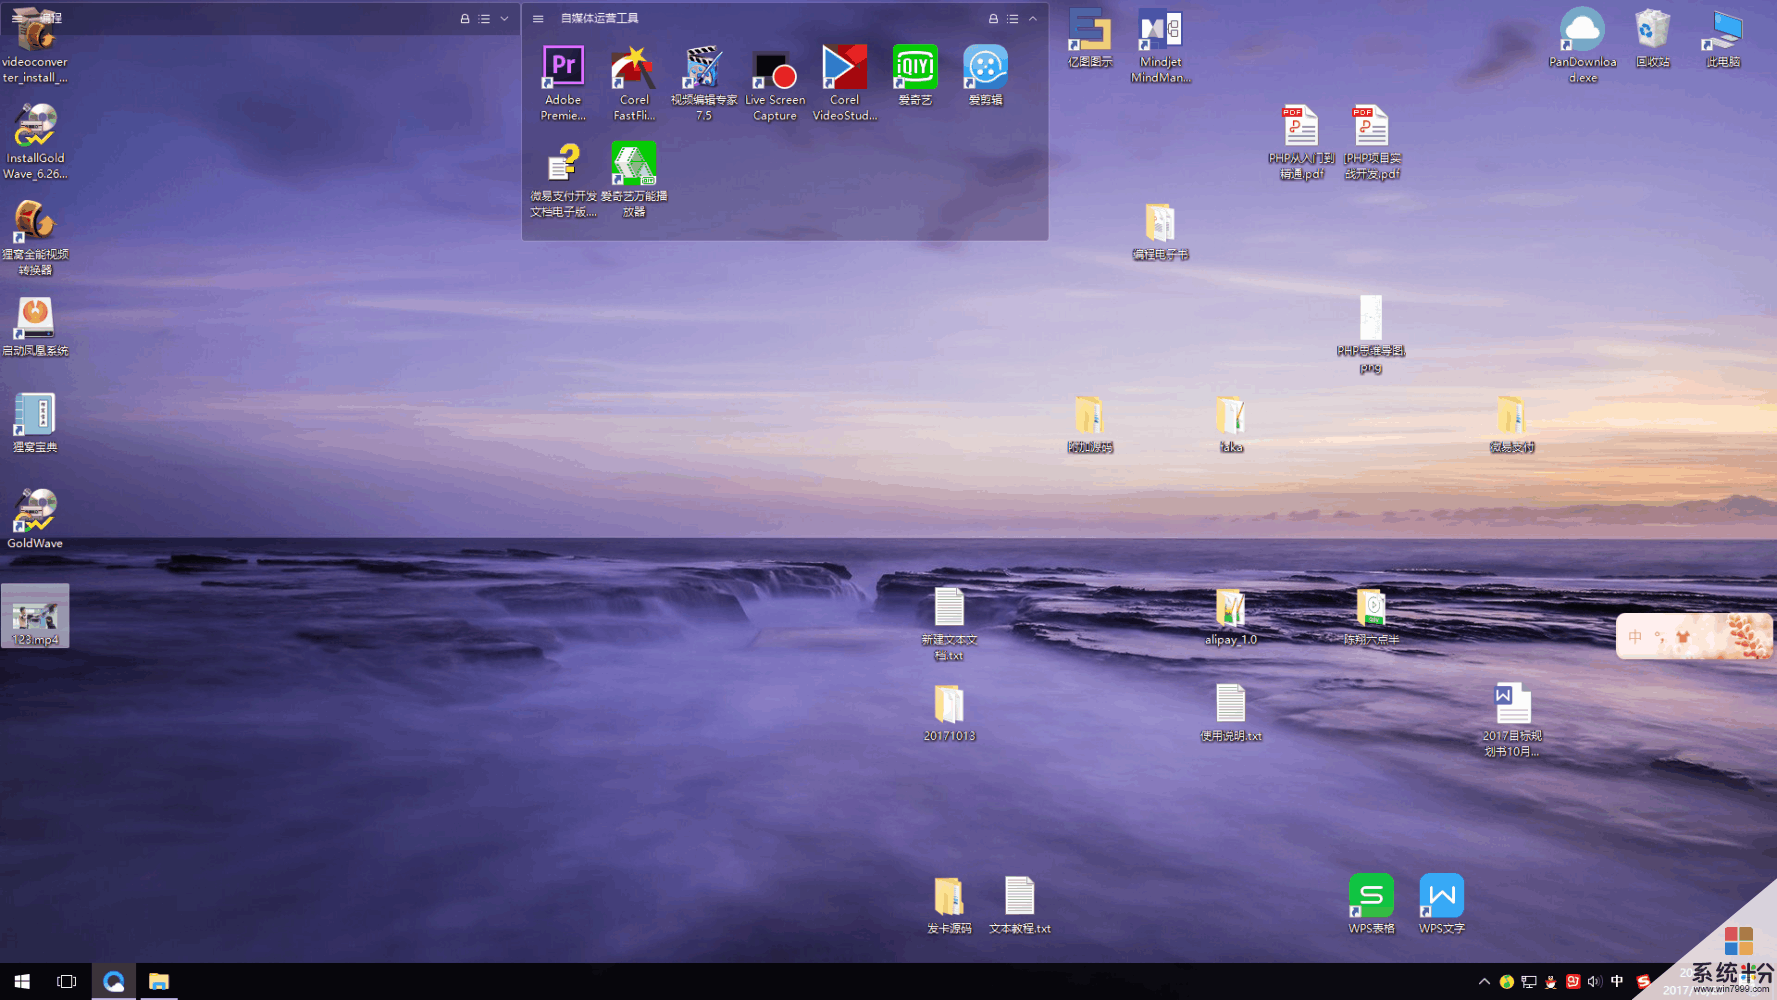Toggle the 中 input language indicator in tray
1777x1000 pixels.
[1617, 982]
